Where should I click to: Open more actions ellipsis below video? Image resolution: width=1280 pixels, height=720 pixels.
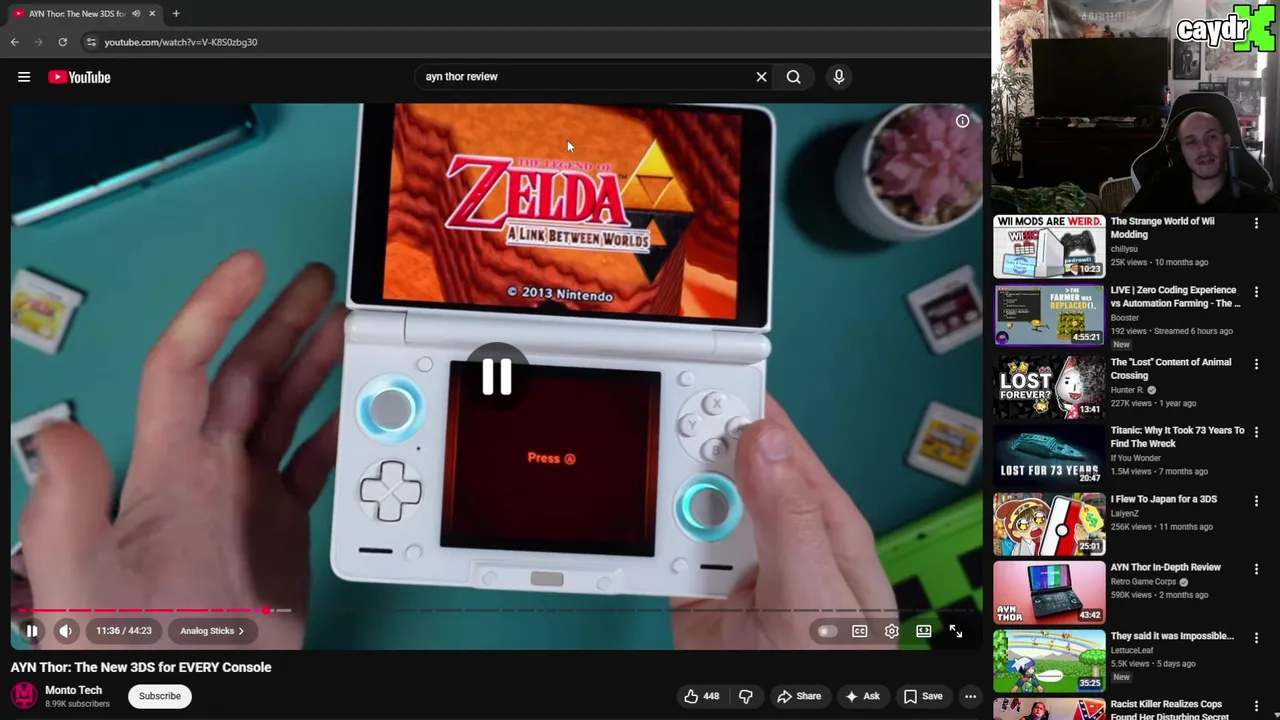[970, 696]
